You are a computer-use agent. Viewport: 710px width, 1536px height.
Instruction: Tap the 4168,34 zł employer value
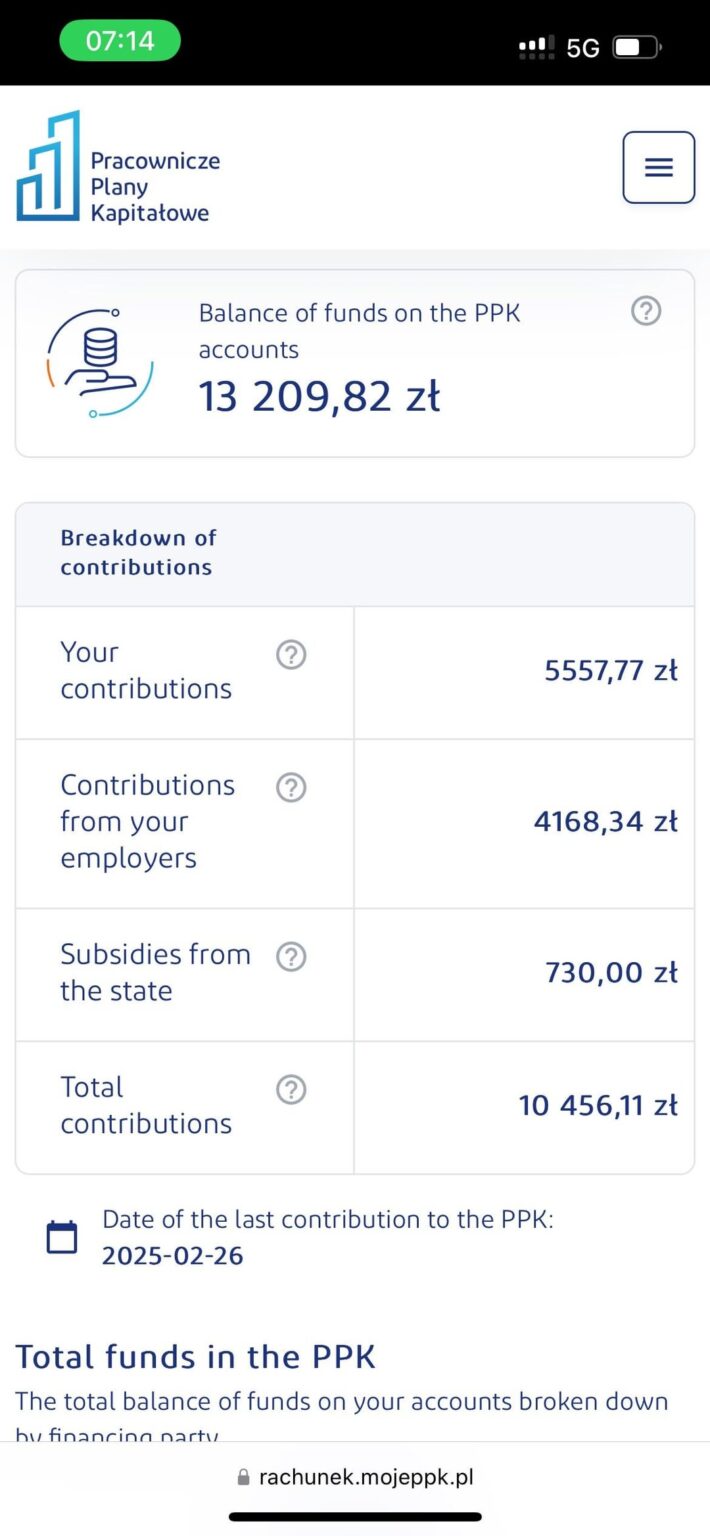point(606,822)
